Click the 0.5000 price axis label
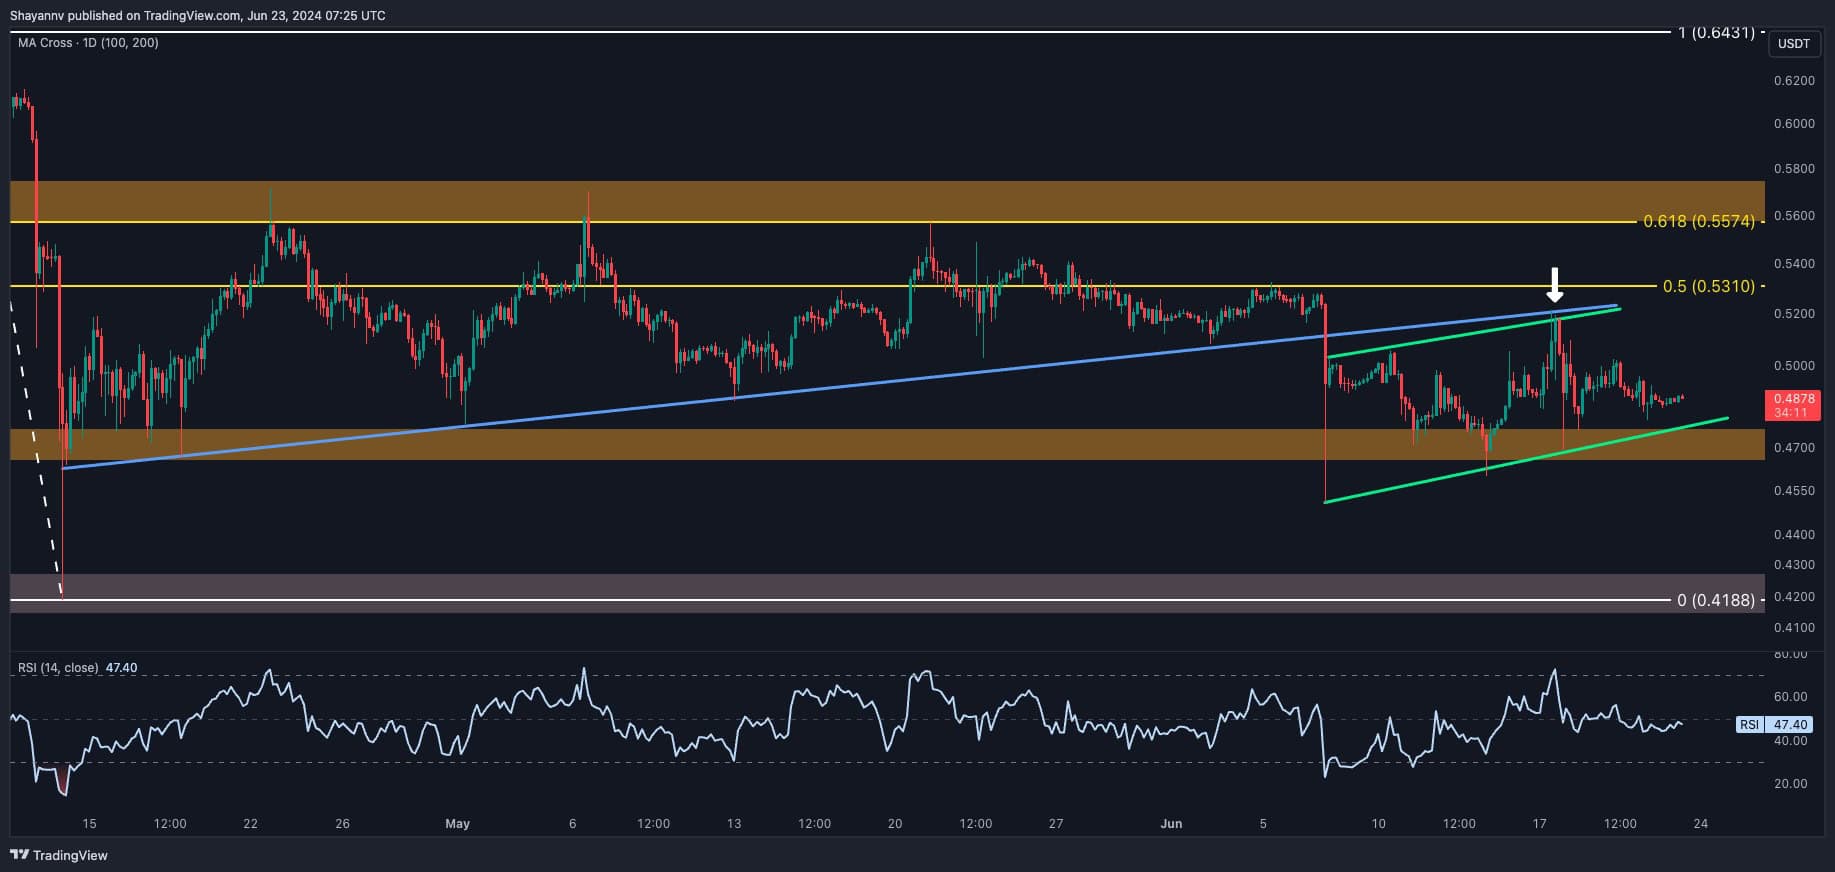This screenshot has width=1835, height=872. click(1793, 366)
